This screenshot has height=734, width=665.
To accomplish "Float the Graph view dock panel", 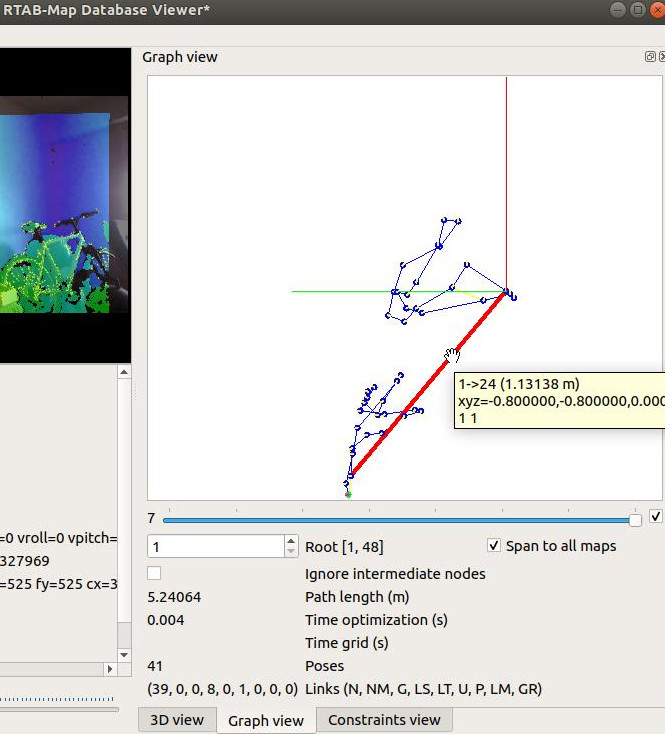I will click(650, 57).
